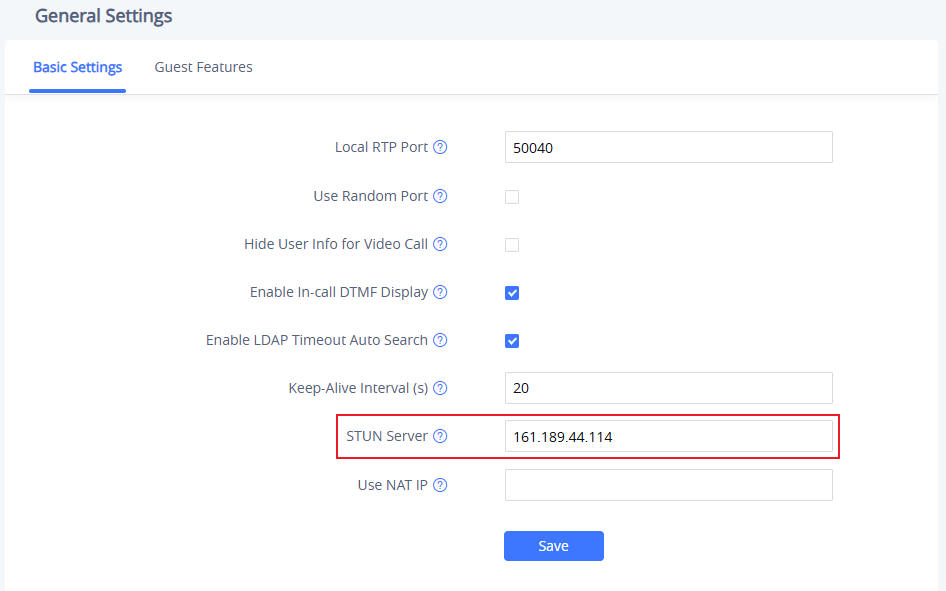Open help icon beside STUN Server
946x591 pixels.
coord(440,436)
